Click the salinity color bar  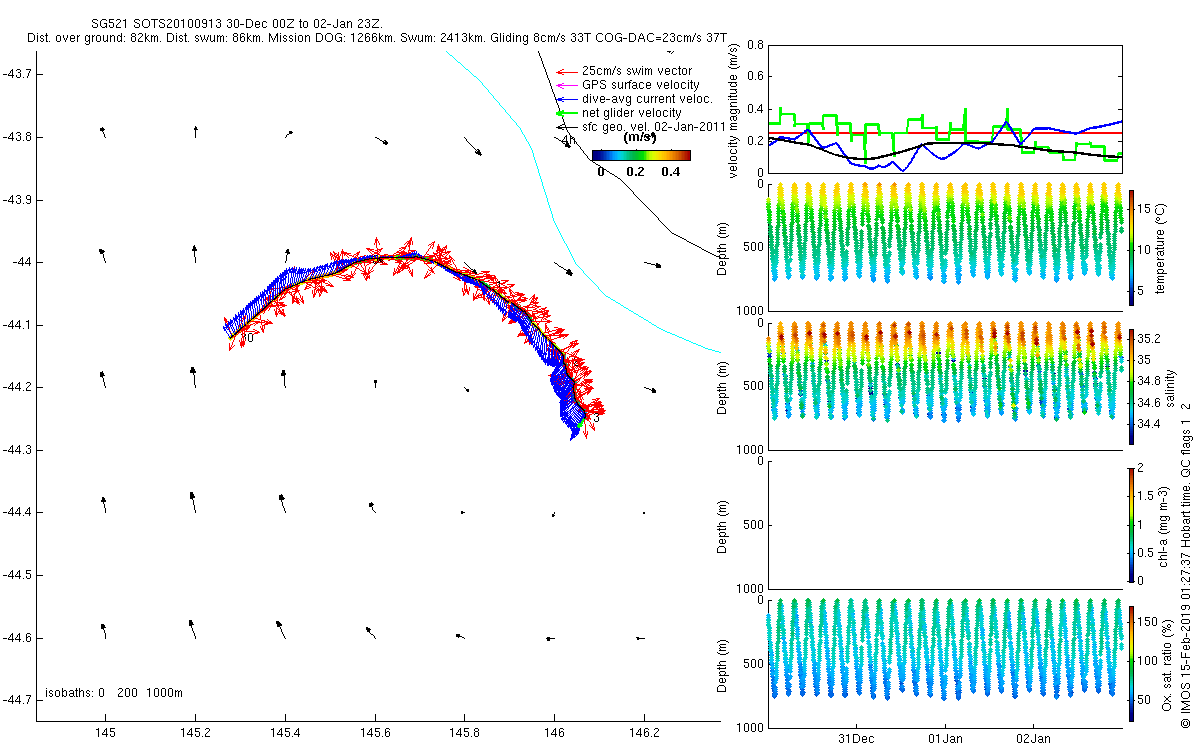click(1131, 386)
